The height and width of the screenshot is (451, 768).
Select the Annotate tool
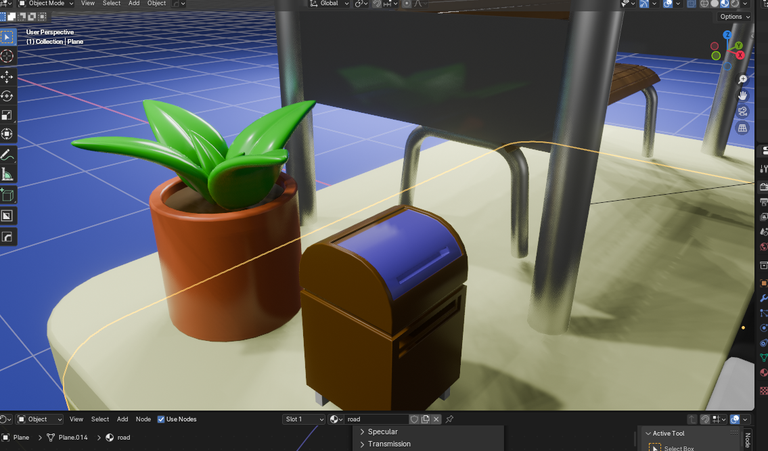[x=8, y=155]
